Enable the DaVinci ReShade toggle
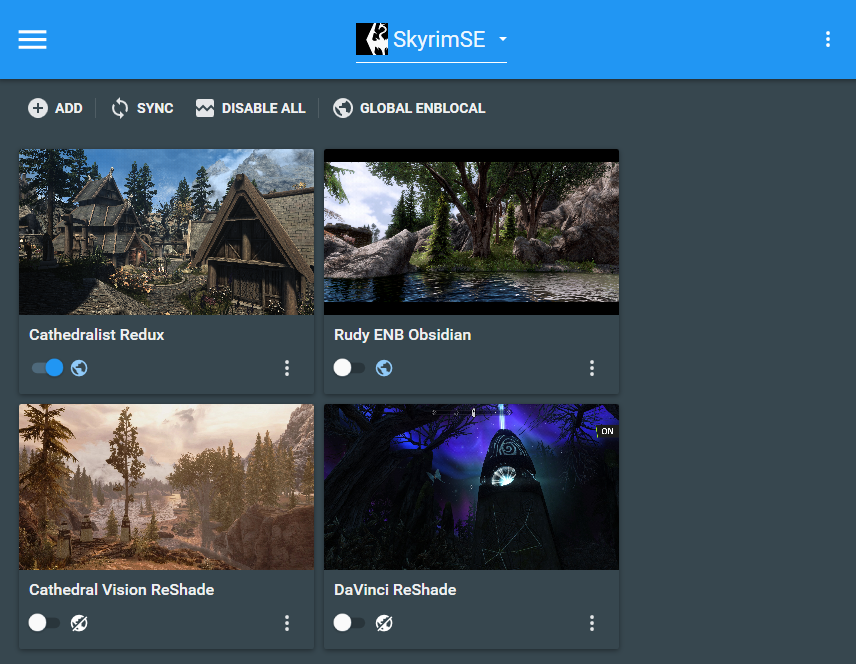 coord(349,623)
